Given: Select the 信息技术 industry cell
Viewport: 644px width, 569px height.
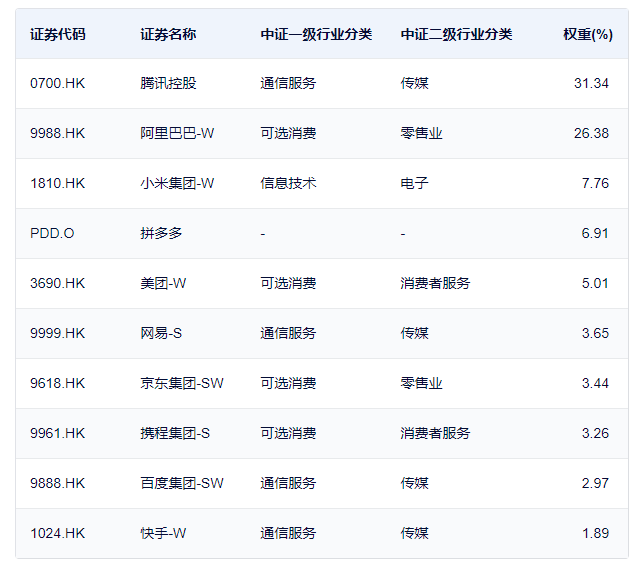Looking at the screenshot, I should pyautogui.click(x=288, y=183).
